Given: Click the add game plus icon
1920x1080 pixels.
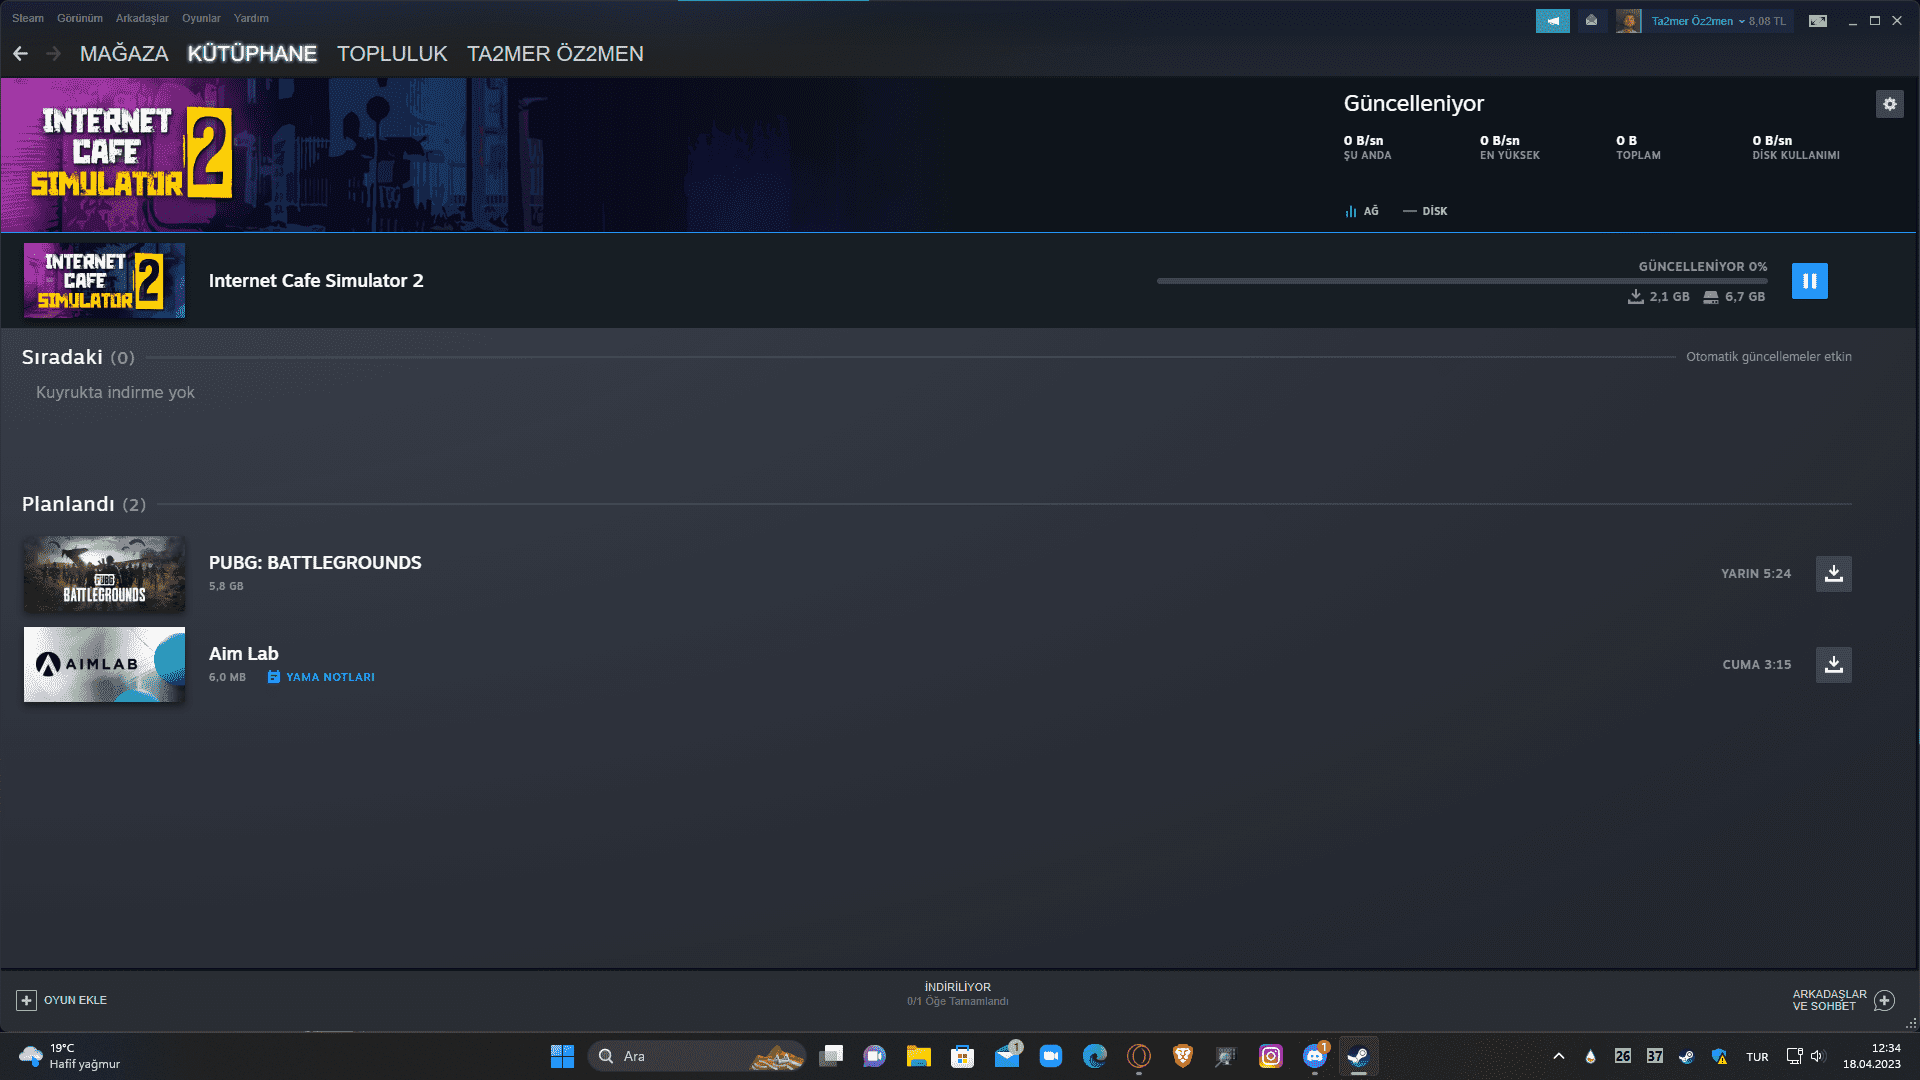Looking at the screenshot, I should tap(27, 1000).
